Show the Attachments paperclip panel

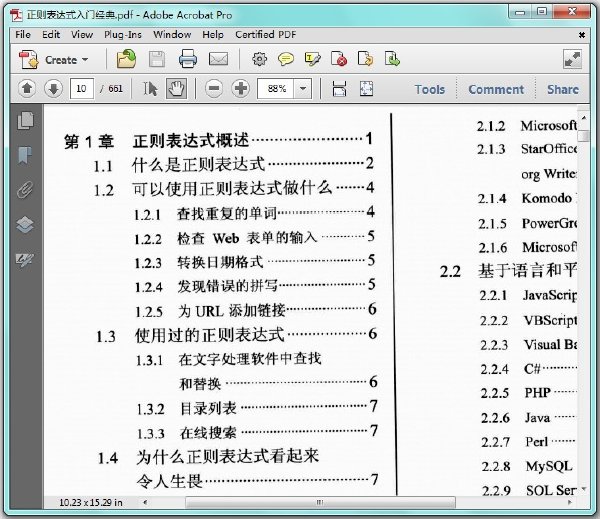coord(25,189)
